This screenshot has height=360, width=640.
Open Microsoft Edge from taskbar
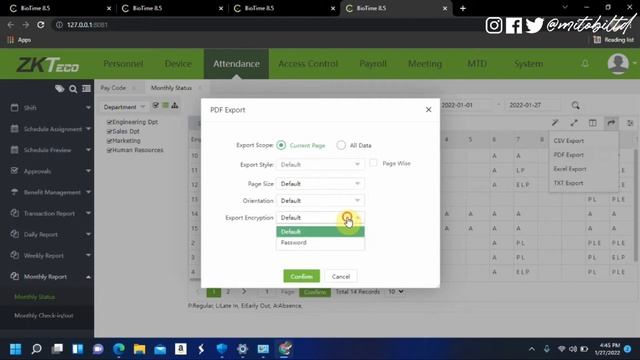[x=119, y=349]
